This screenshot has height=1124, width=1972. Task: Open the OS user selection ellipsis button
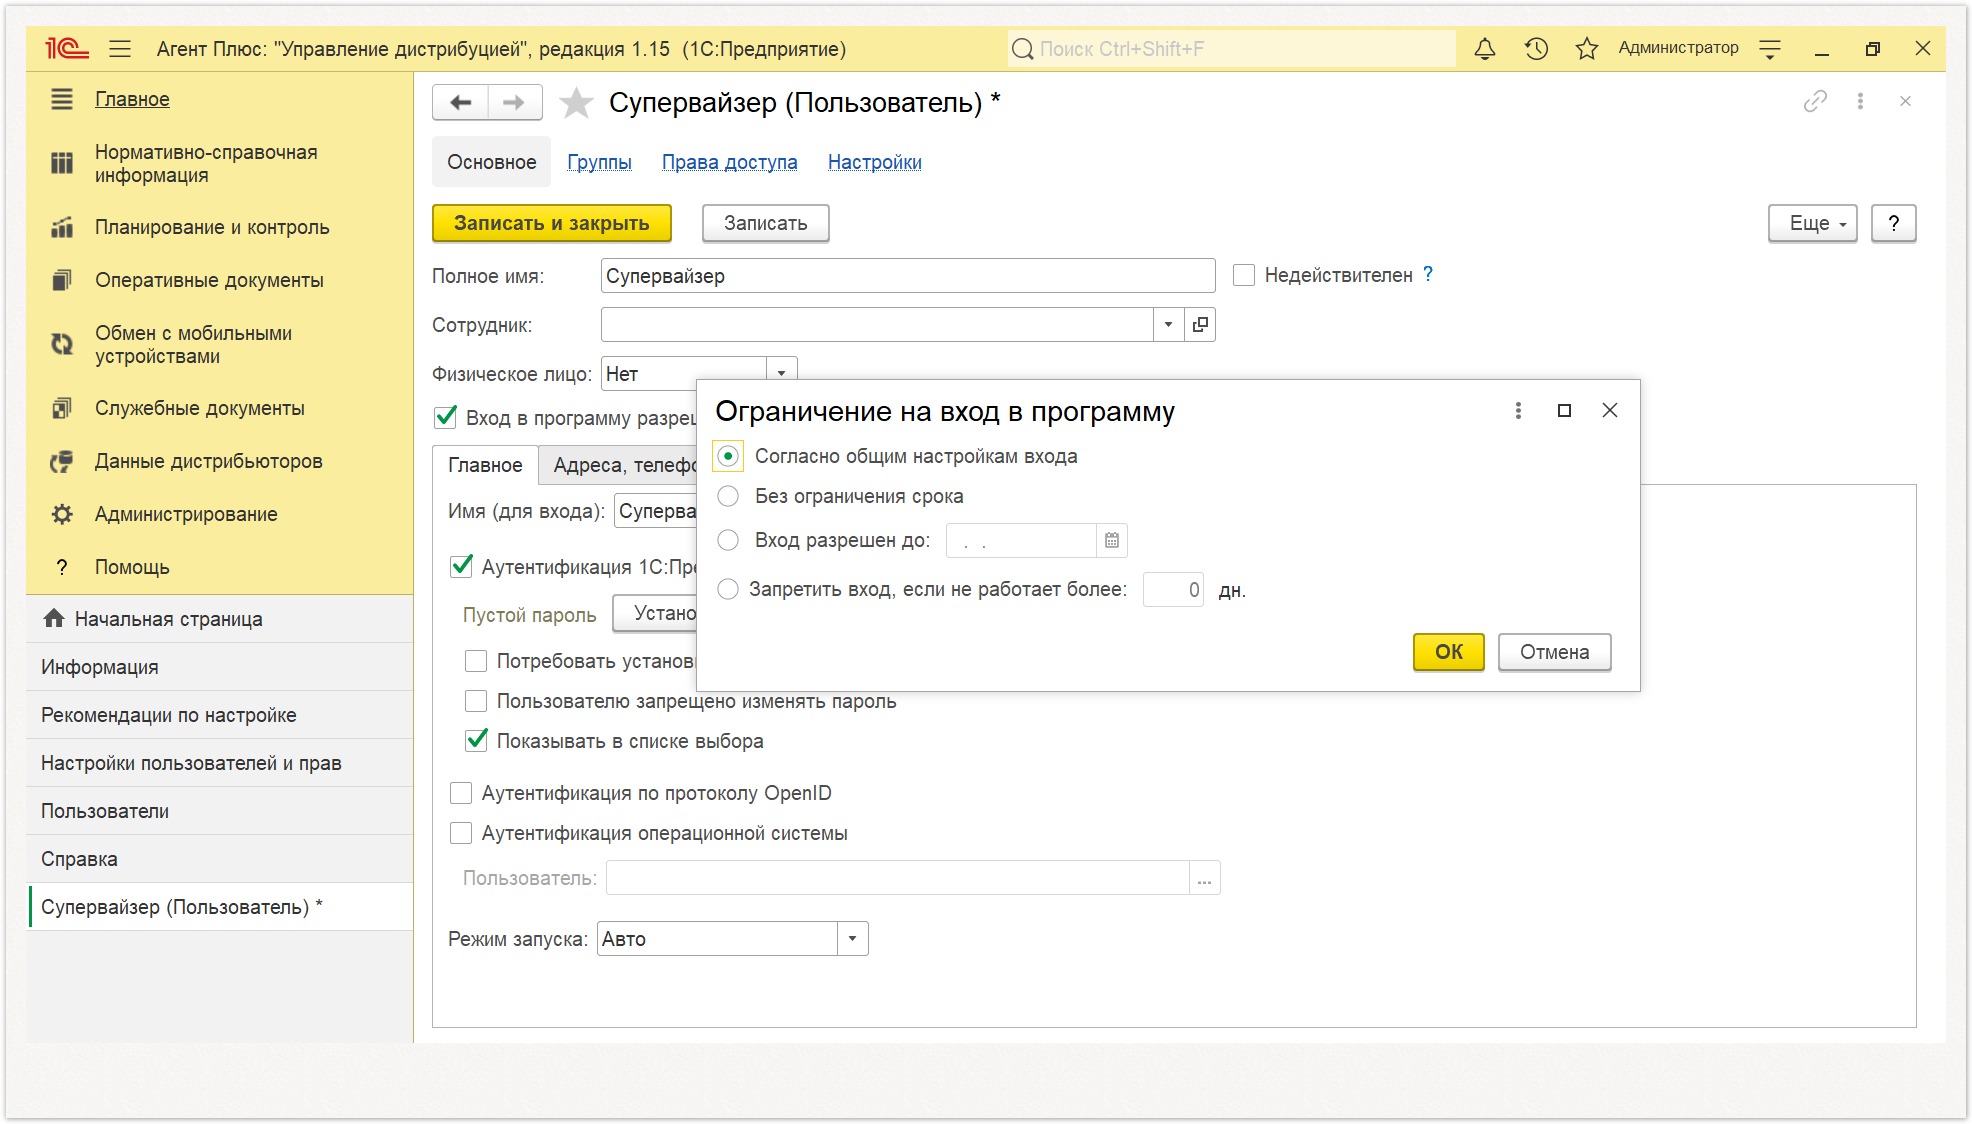pos(1204,878)
